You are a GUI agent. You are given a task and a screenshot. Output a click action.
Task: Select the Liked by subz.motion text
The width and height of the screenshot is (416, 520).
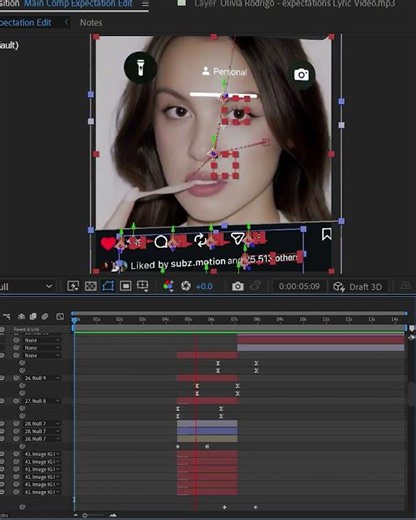[x=178, y=264]
